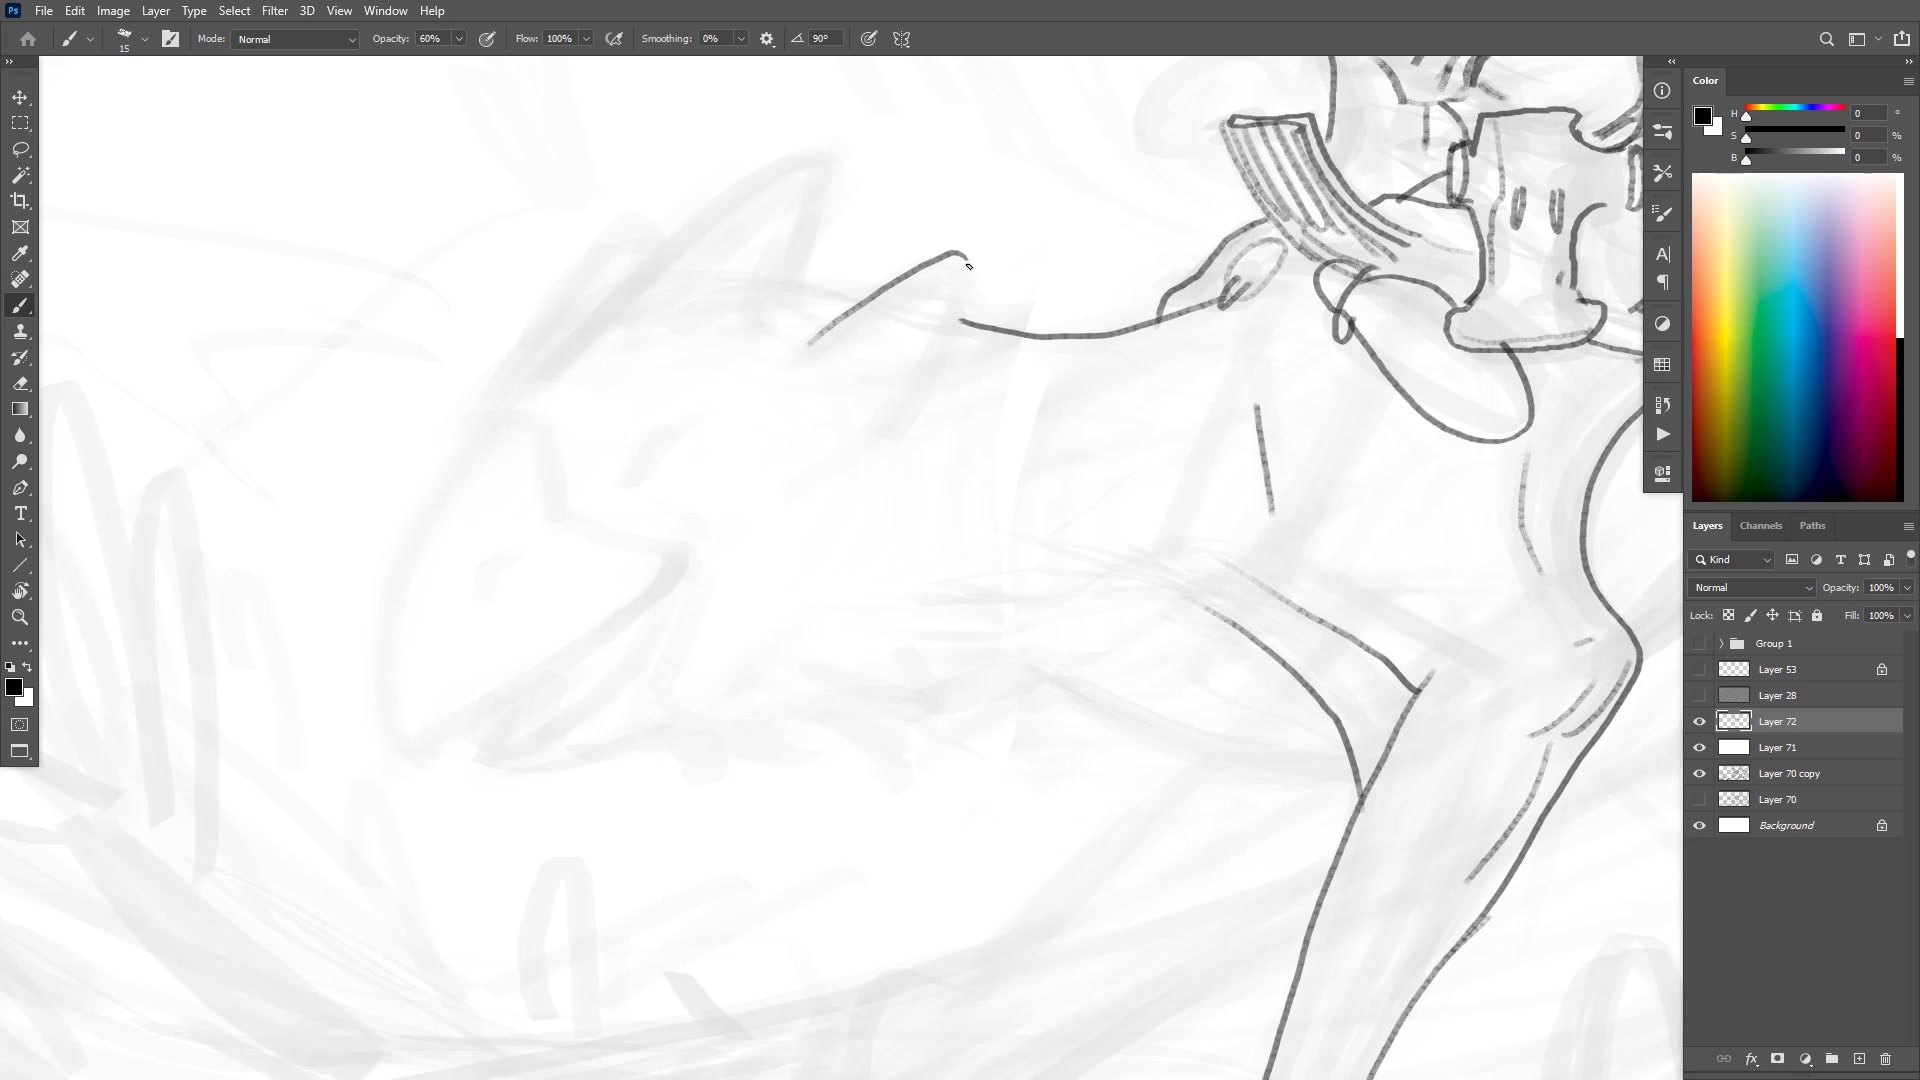Open the brush blending Mode dropdown
This screenshot has width=1920, height=1080.
296,39
